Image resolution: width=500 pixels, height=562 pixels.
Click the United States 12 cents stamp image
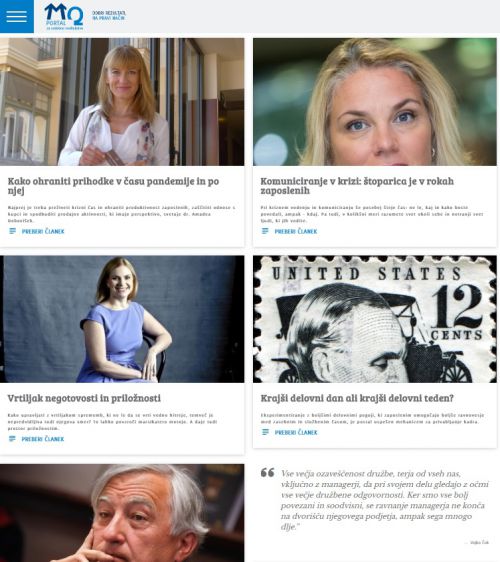(375, 319)
